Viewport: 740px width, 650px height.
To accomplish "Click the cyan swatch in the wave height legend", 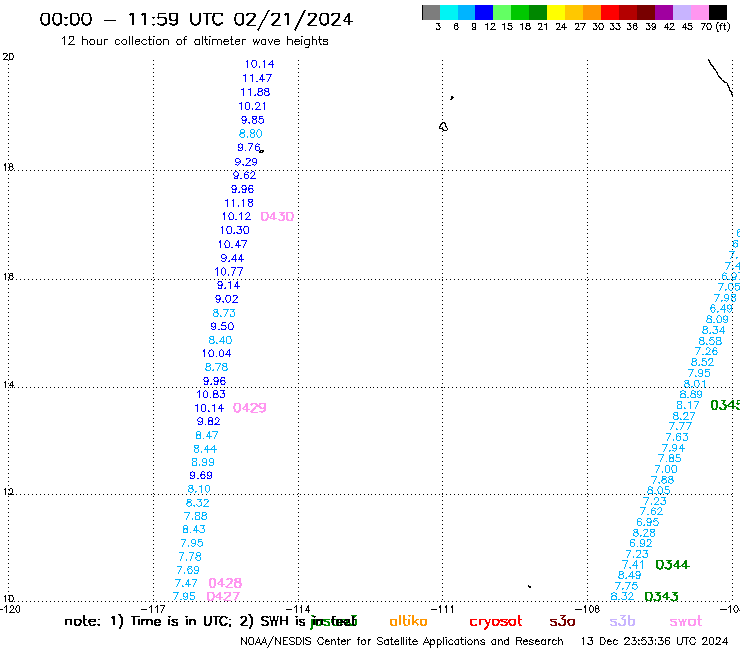I will coord(449,12).
